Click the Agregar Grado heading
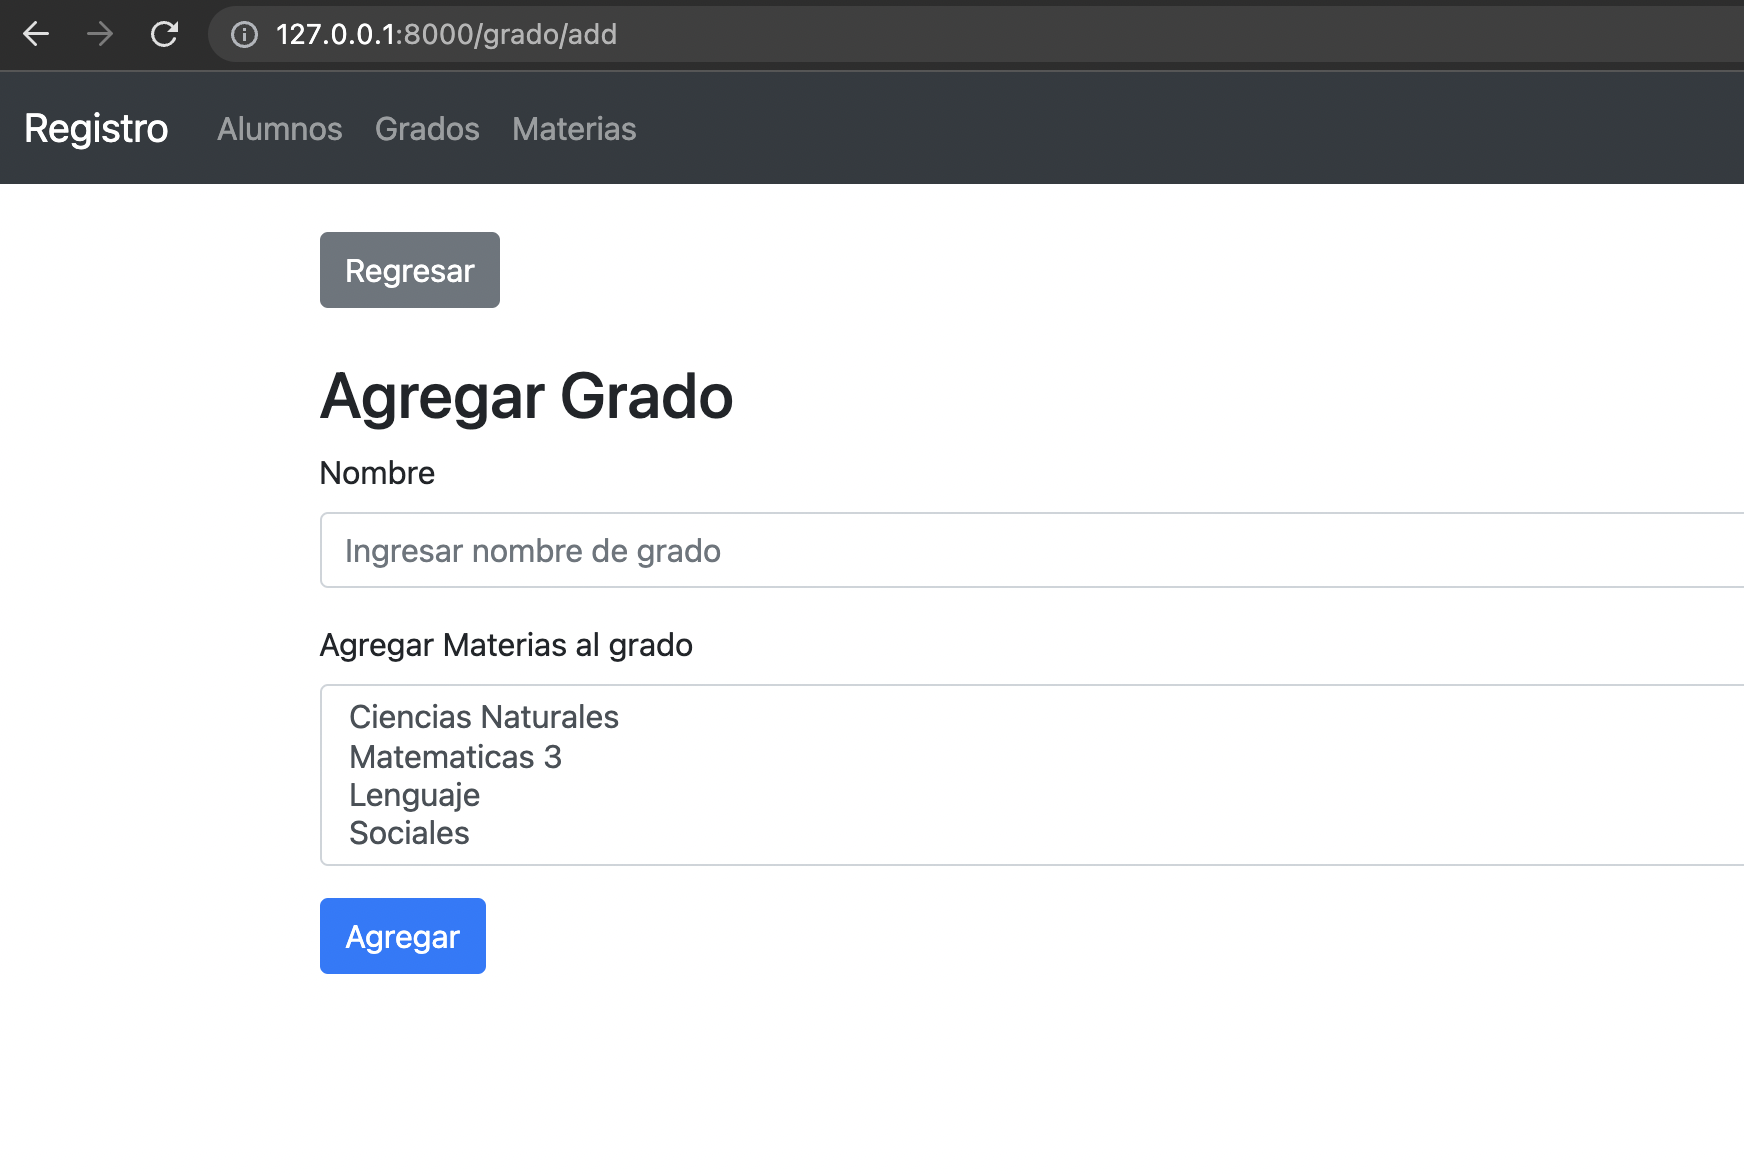 click(527, 397)
